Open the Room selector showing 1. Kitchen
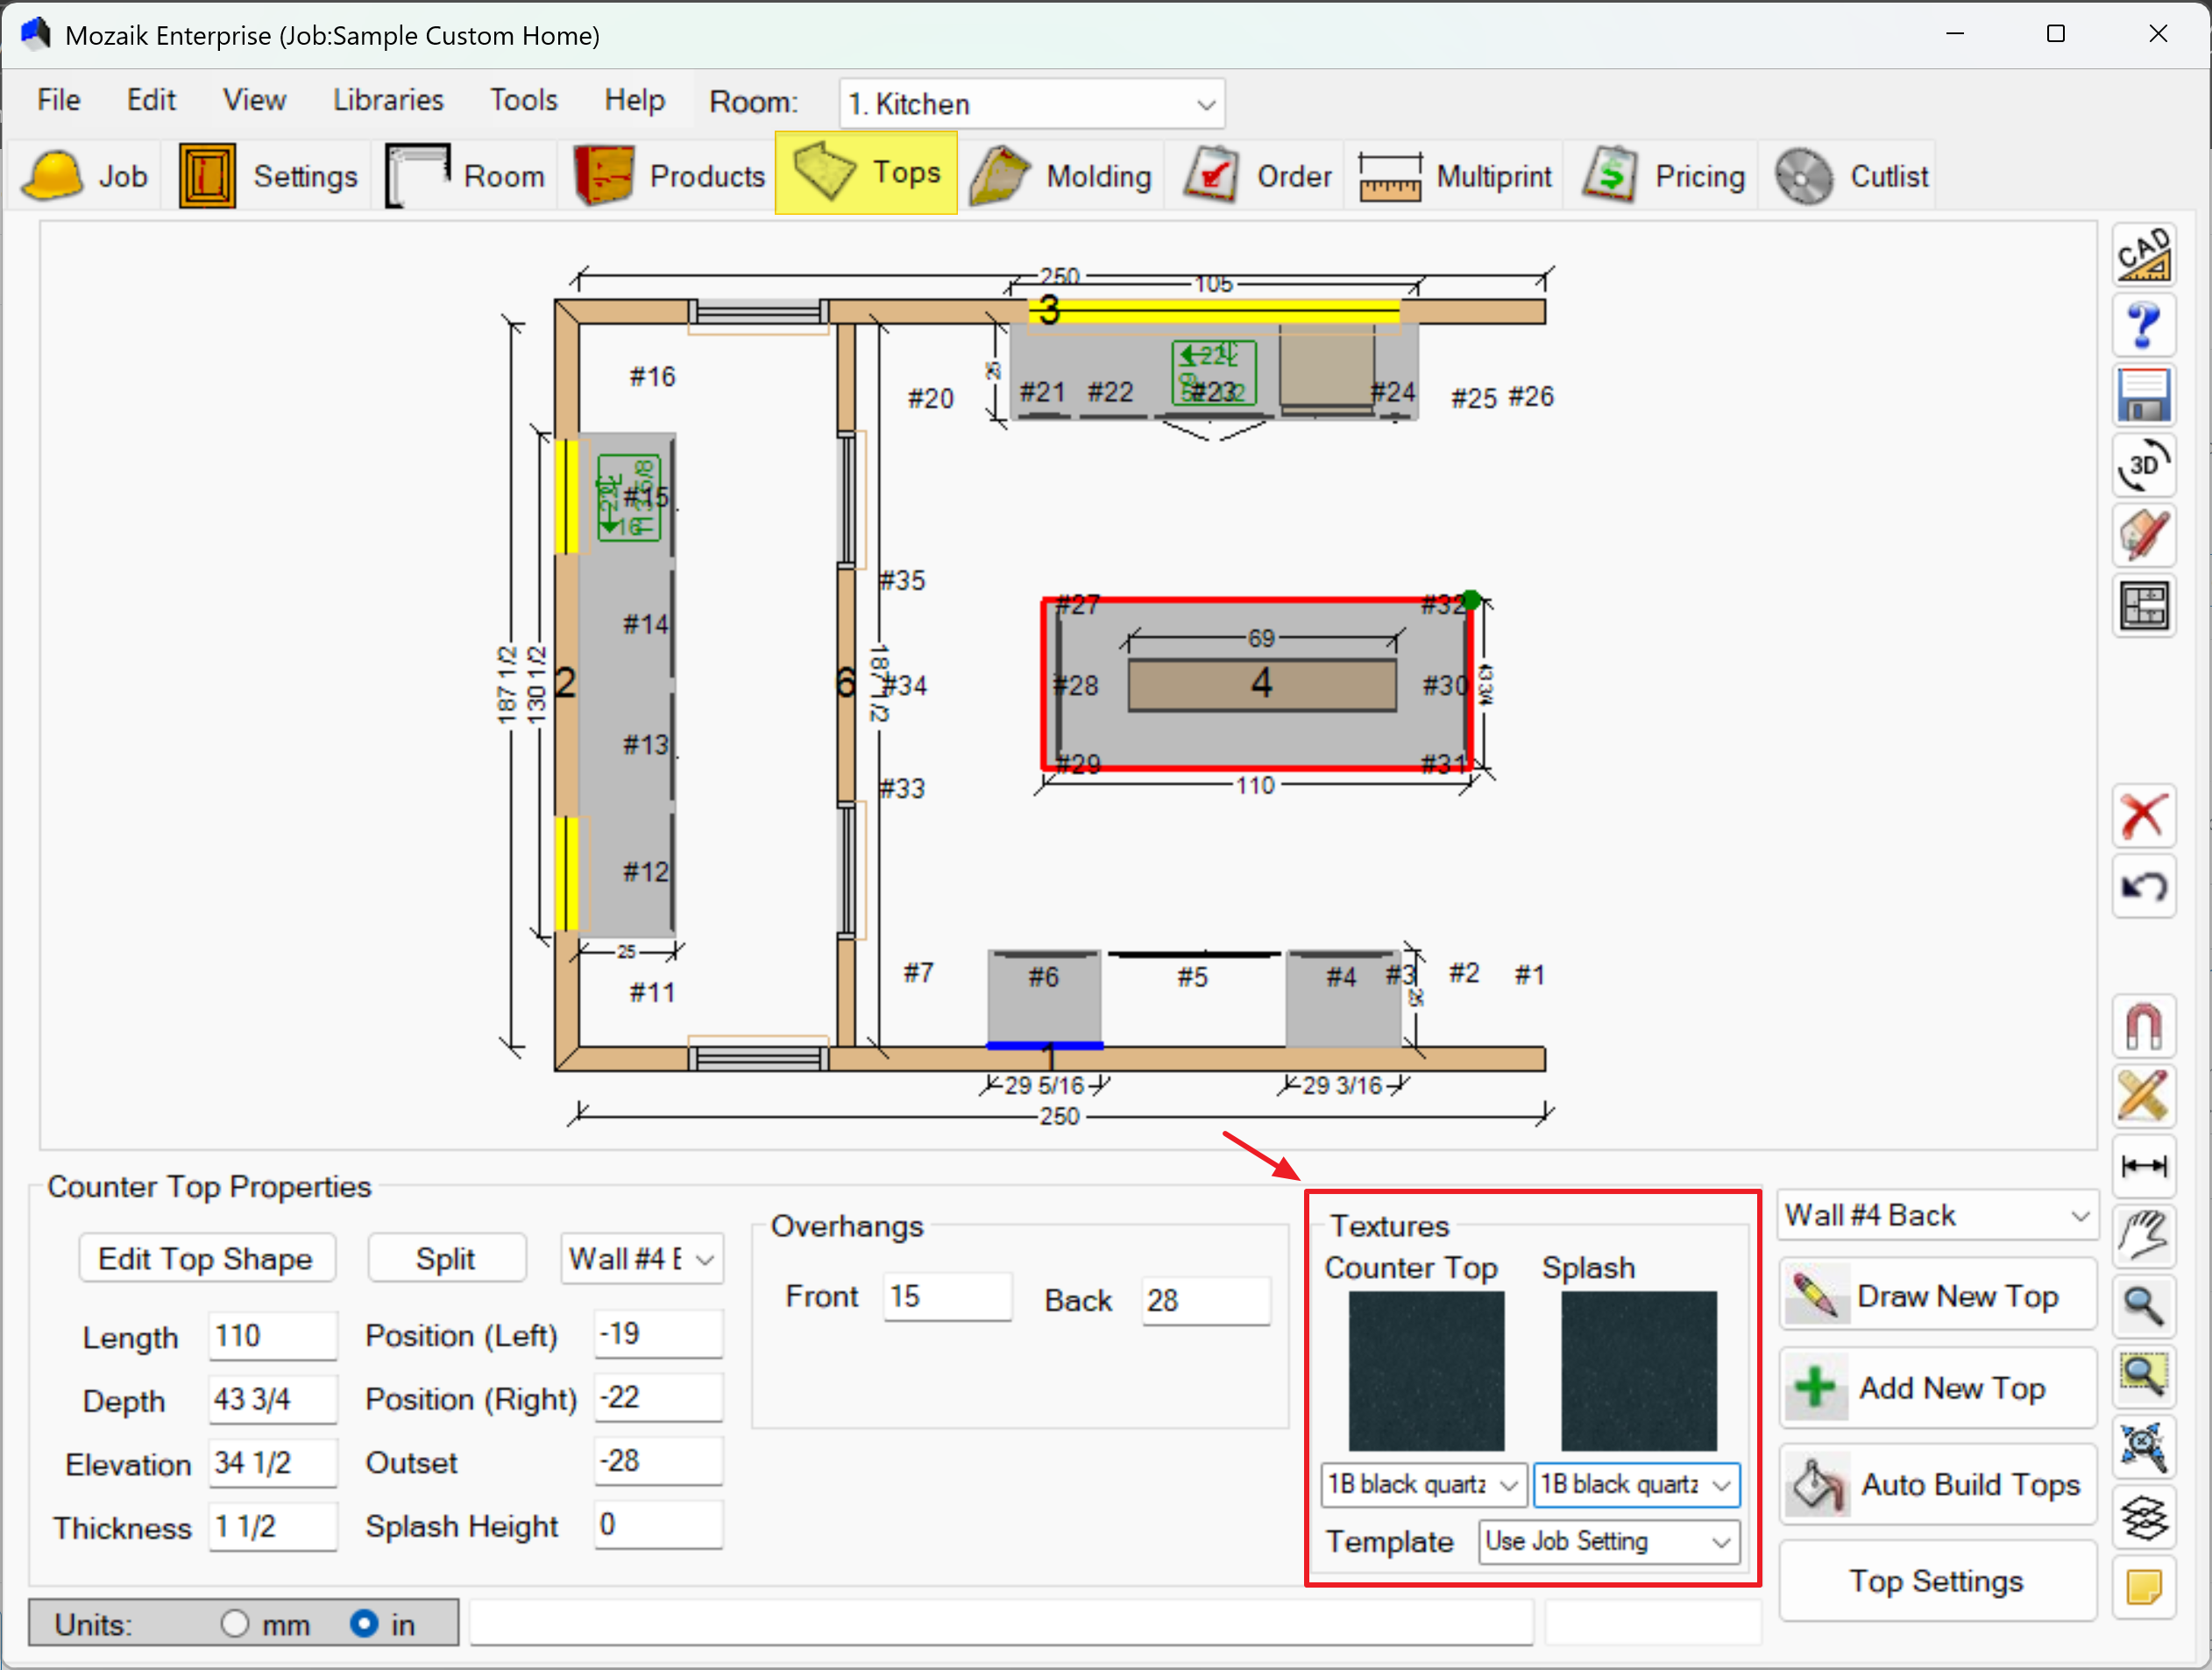 1030,104
